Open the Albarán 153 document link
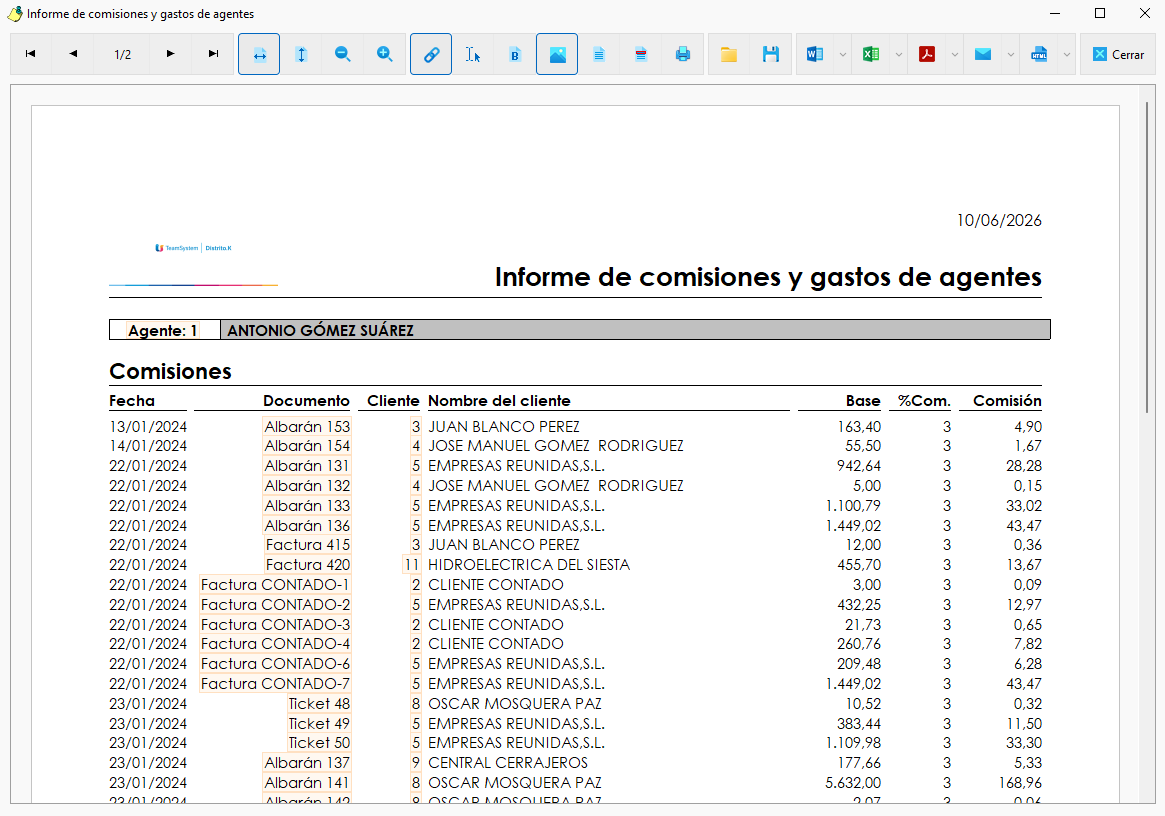The width and height of the screenshot is (1165, 816). tap(307, 427)
